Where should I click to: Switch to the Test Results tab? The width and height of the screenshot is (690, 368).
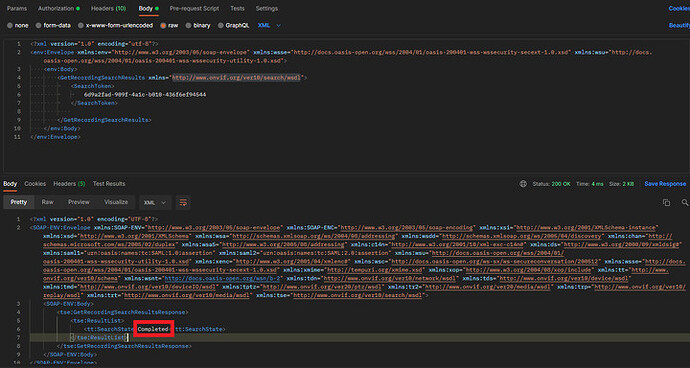(109, 184)
